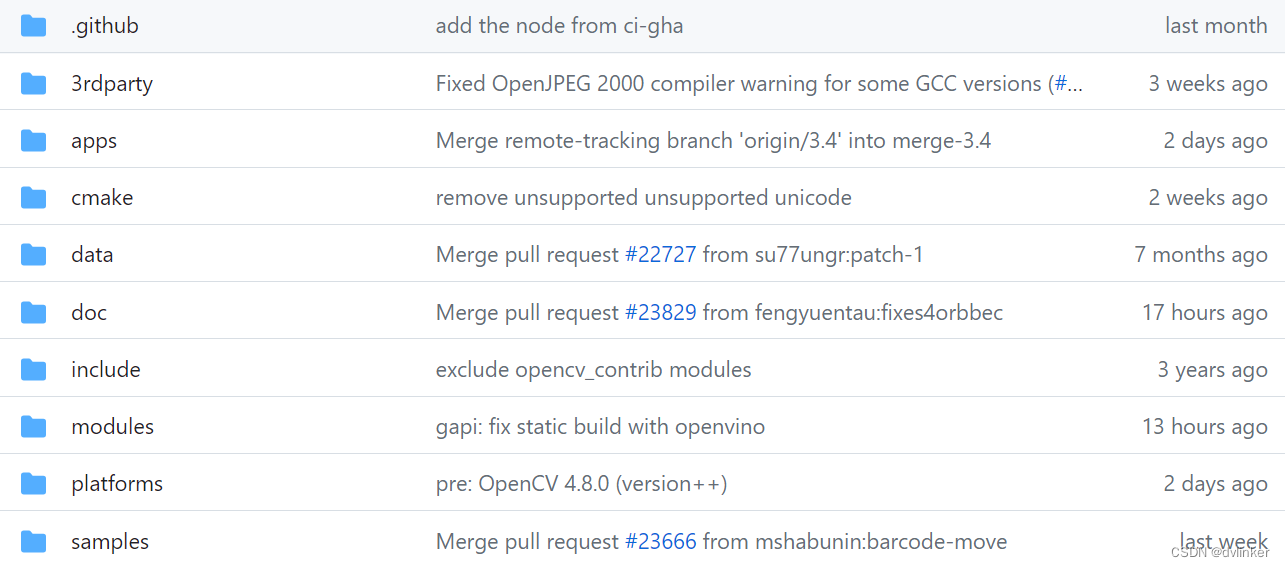Open pull request #22727 link
Viewport: 1285px width, 567px height.
[660, 255]
